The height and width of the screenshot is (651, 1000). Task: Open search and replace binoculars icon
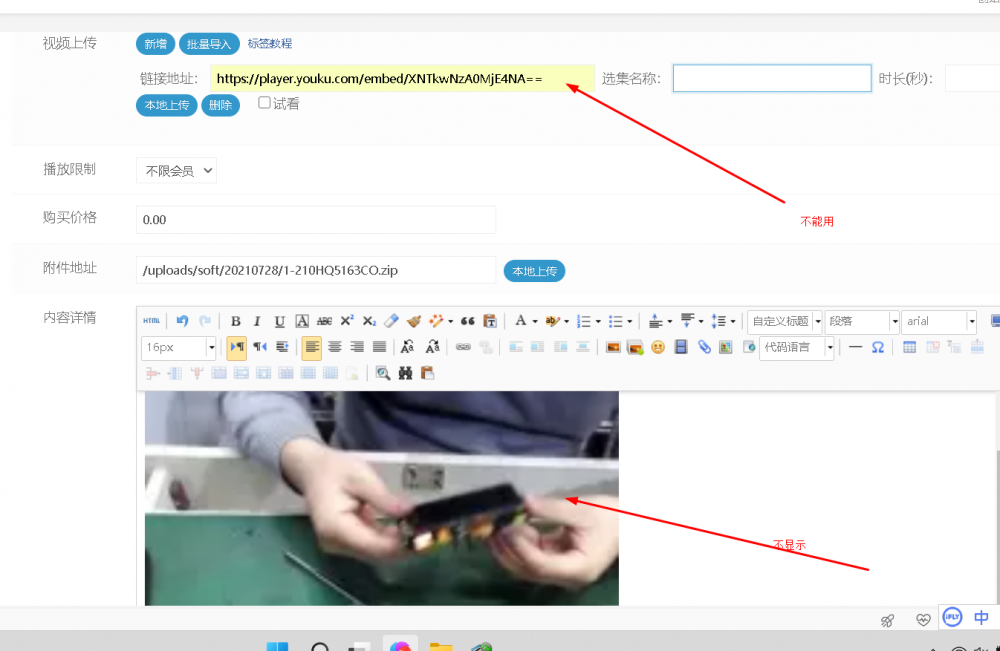pyautogui.click(x=405, y=373)
